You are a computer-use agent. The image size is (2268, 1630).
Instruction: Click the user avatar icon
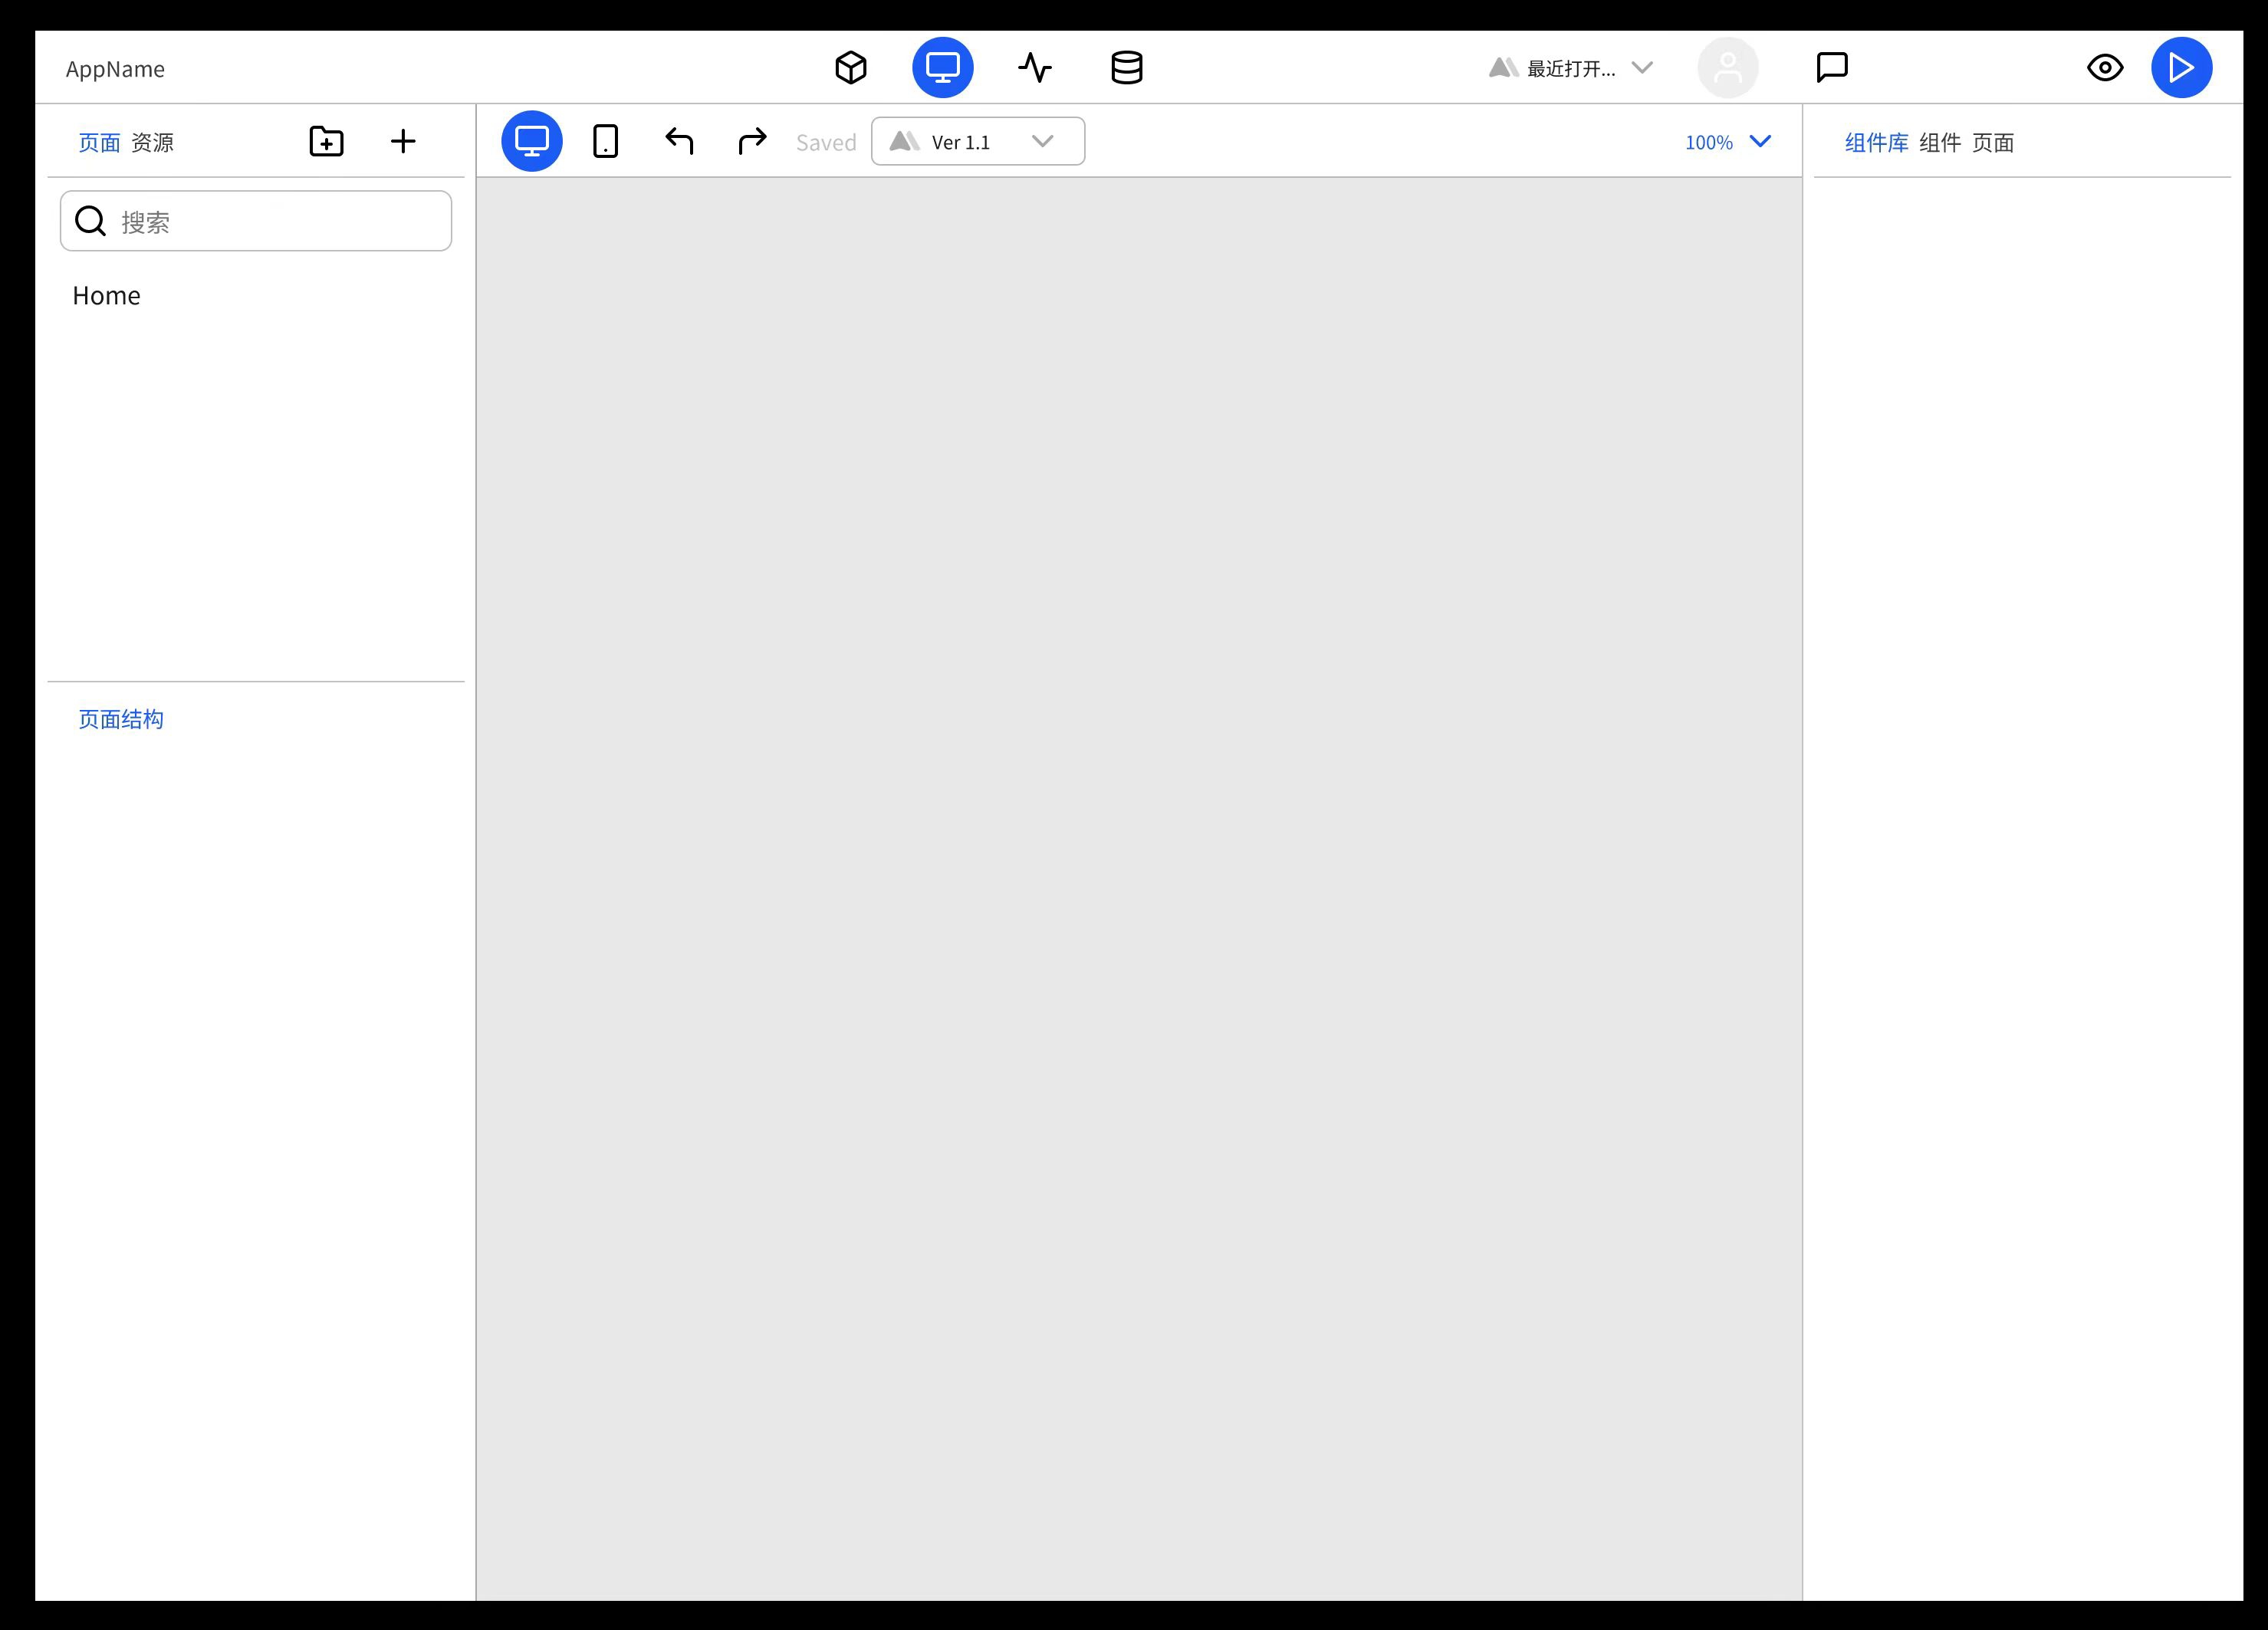point(1728,68)
